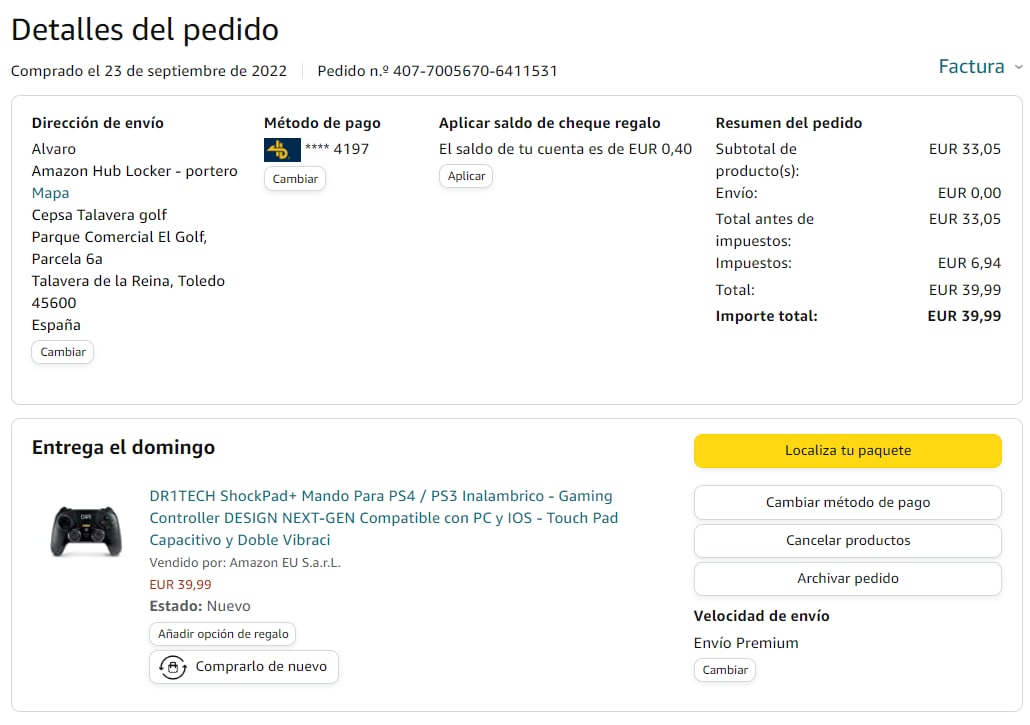This screenshot has height=725, width=1030.
Task: Change the shipping address with Cambiar
Action: [x=62, y=352]
